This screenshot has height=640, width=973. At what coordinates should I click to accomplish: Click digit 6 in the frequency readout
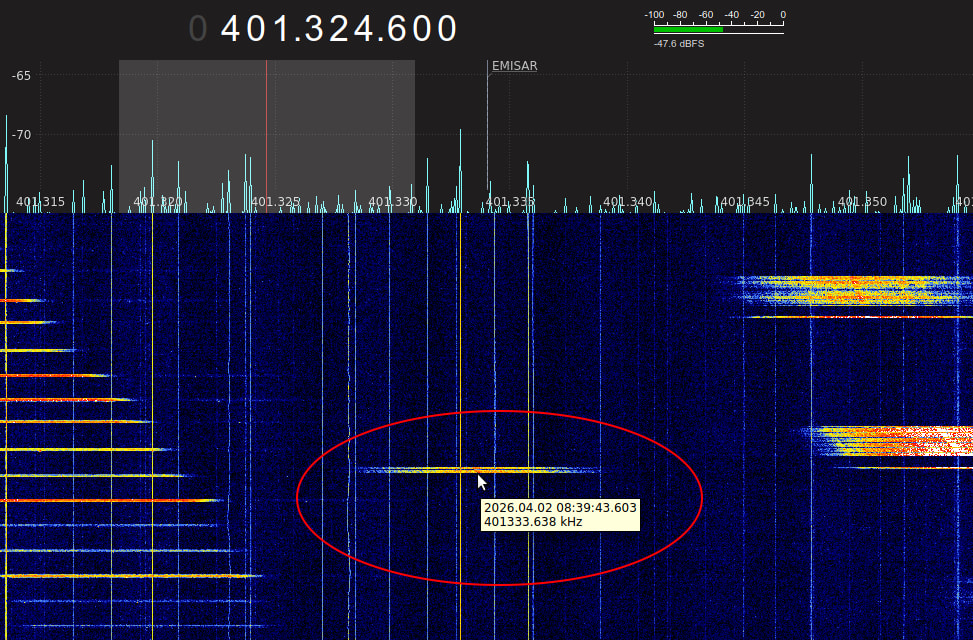click(397, 29)
